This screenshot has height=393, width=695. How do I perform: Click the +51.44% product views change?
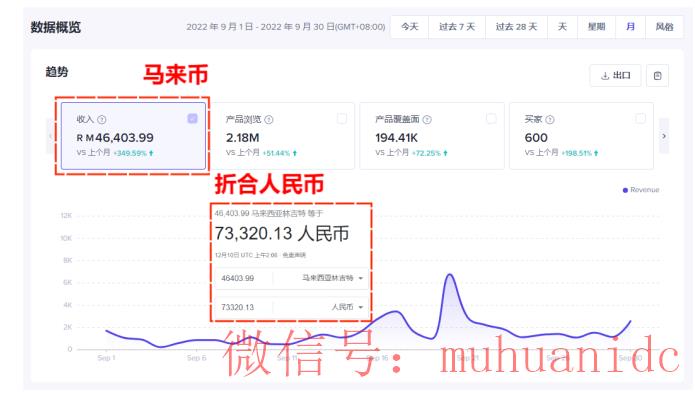276,153
